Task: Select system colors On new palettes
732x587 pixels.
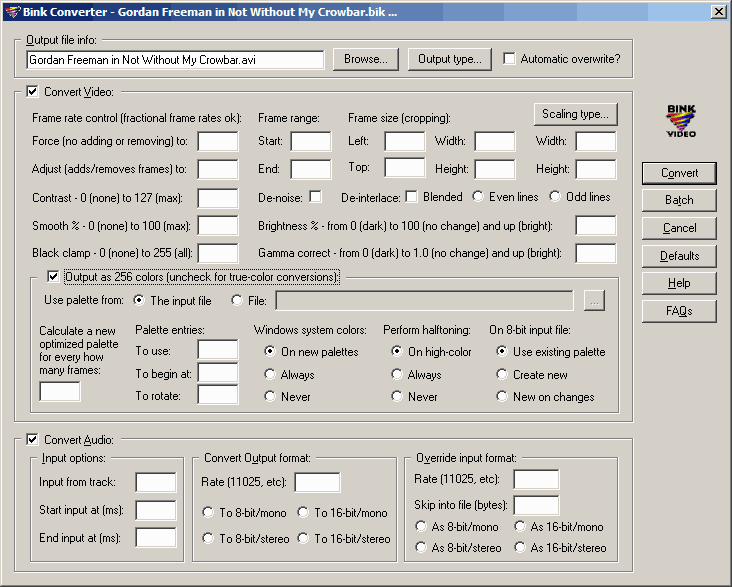Action: click(x=270, y=351)
